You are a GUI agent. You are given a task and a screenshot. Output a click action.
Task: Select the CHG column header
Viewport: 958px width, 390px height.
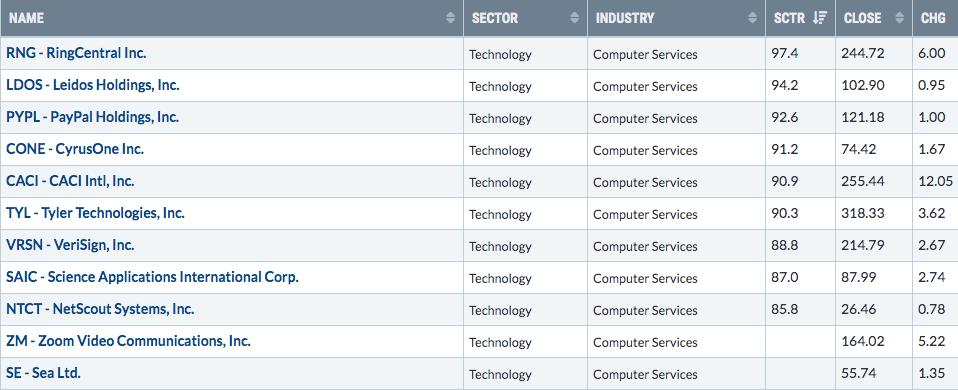coord(935,18)
